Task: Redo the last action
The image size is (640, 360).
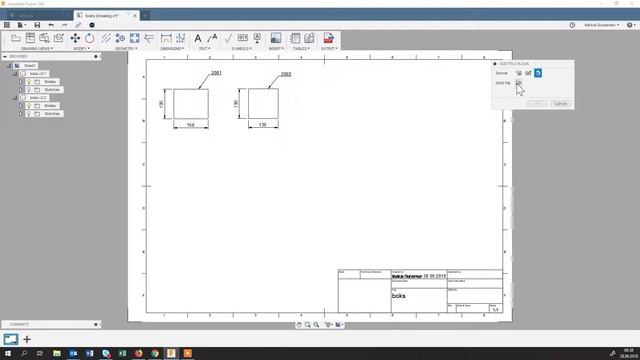Action: (x=64, y=25)
